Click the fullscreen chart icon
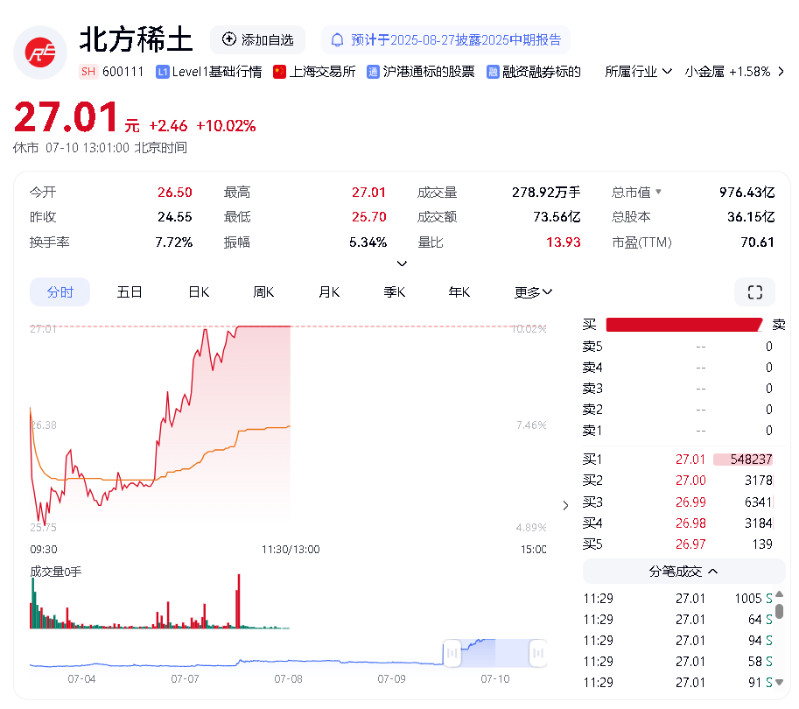Viewport: 799px width, 709px height. tap(754, 292)
